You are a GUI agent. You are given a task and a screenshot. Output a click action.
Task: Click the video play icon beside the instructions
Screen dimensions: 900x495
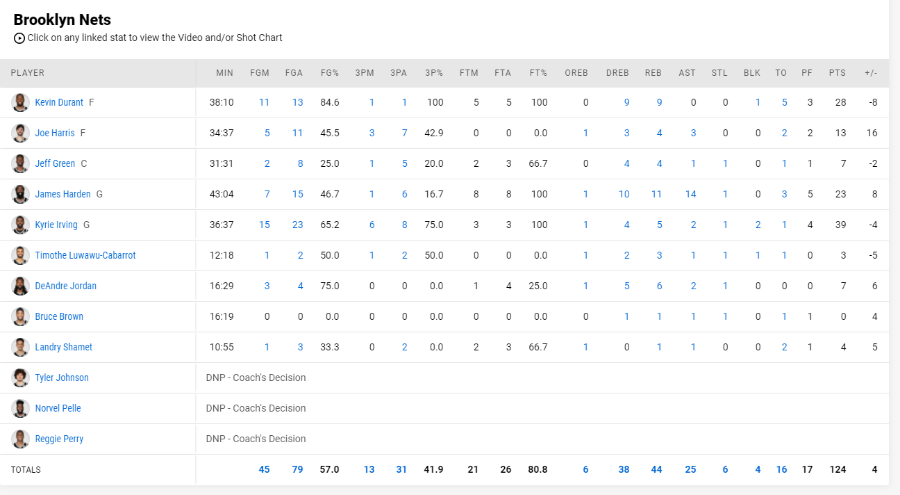(x=19, y=38)
